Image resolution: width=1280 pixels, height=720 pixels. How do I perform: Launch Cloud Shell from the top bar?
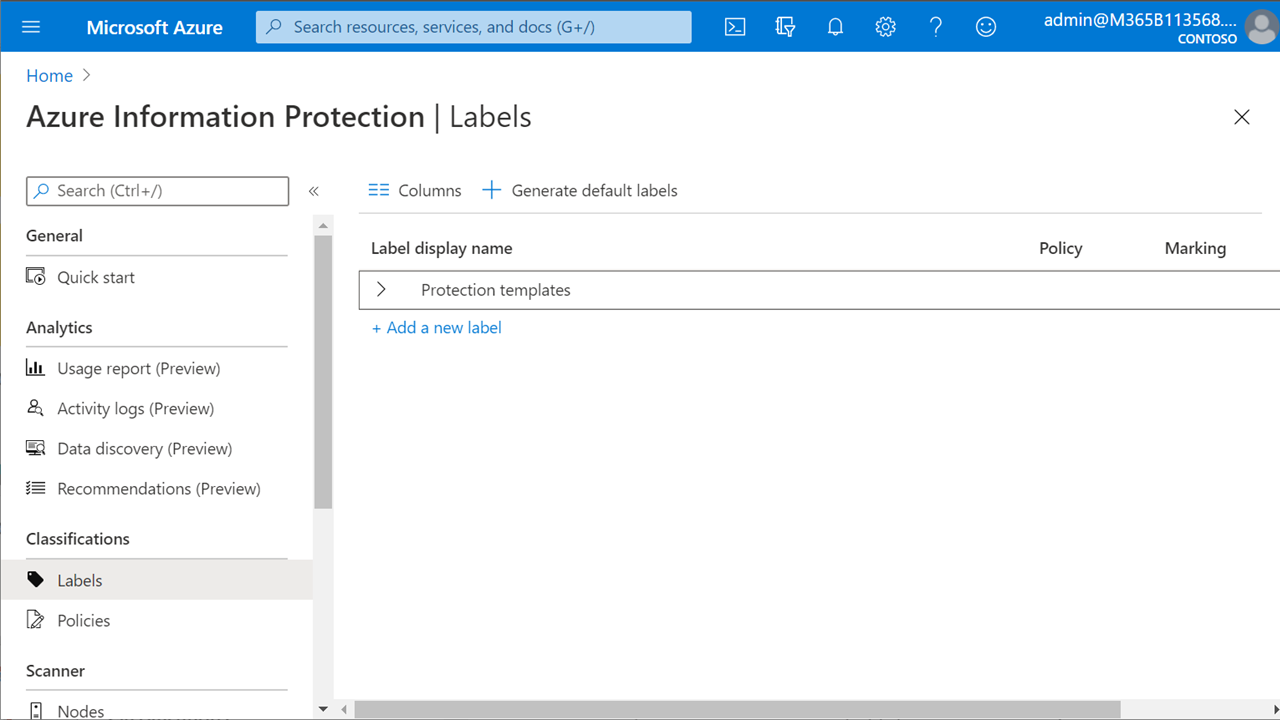735,27
